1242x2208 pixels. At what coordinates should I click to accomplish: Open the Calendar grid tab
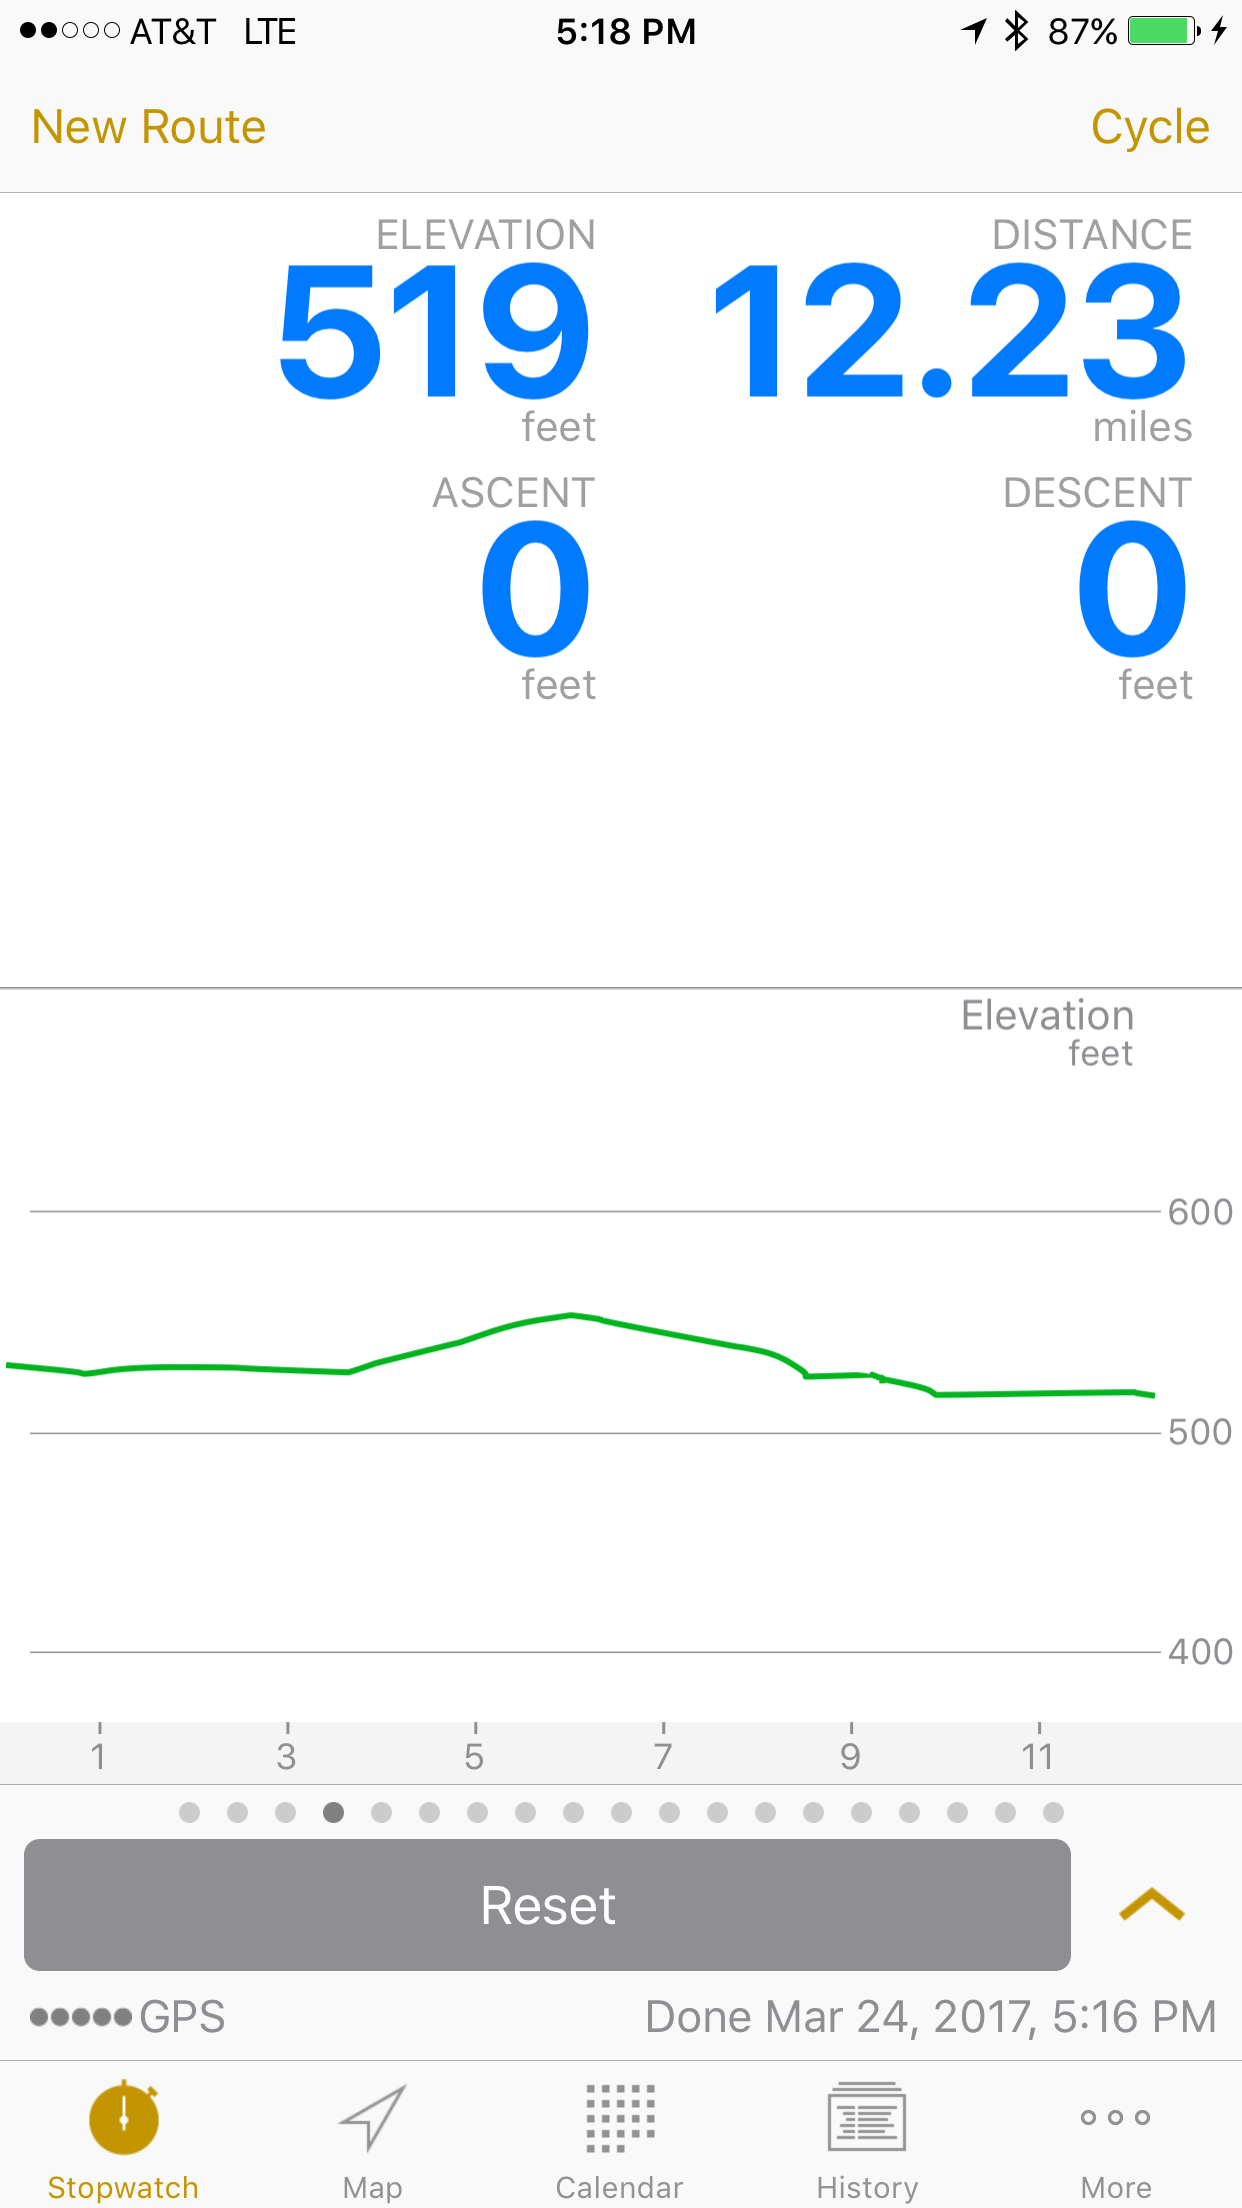(620, 2119)
